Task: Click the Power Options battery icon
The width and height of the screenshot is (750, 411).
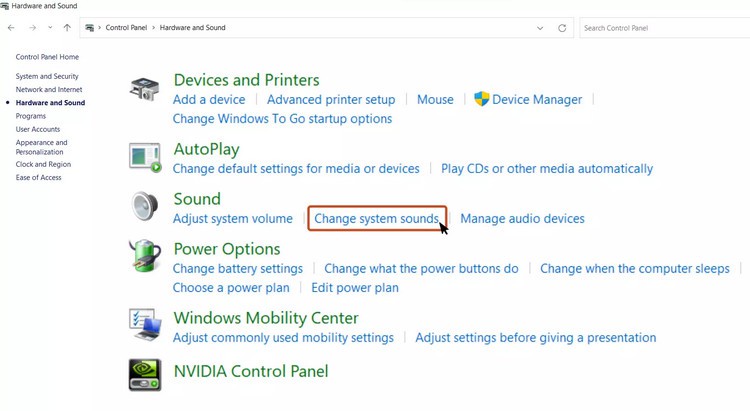Action: [x=145, y=256]
